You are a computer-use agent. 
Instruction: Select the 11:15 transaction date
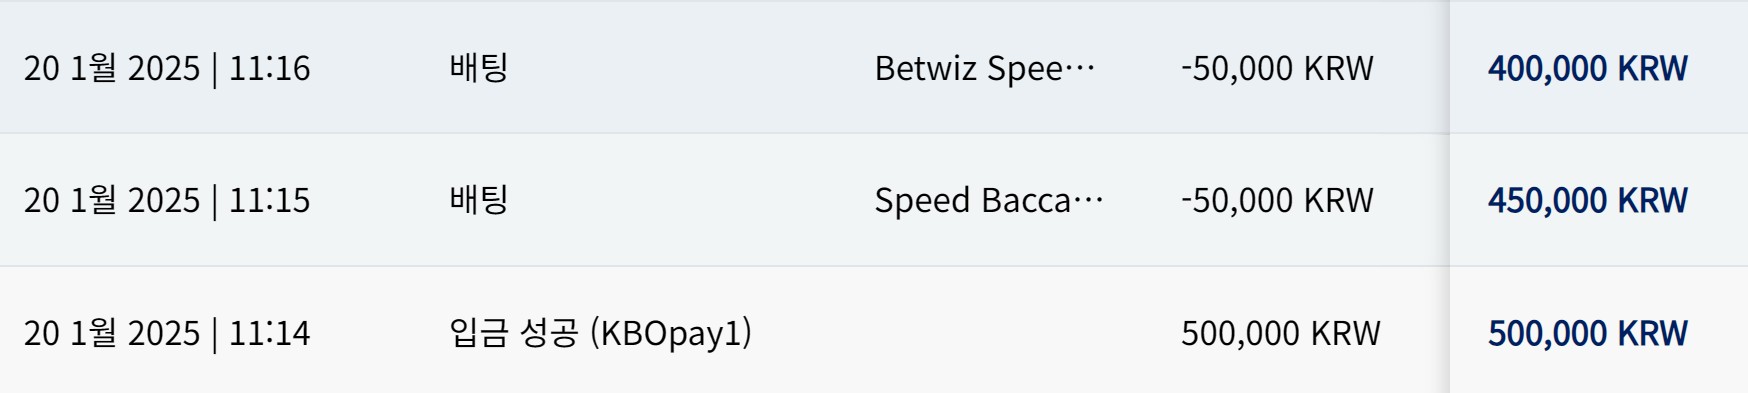tap(167, 200)
